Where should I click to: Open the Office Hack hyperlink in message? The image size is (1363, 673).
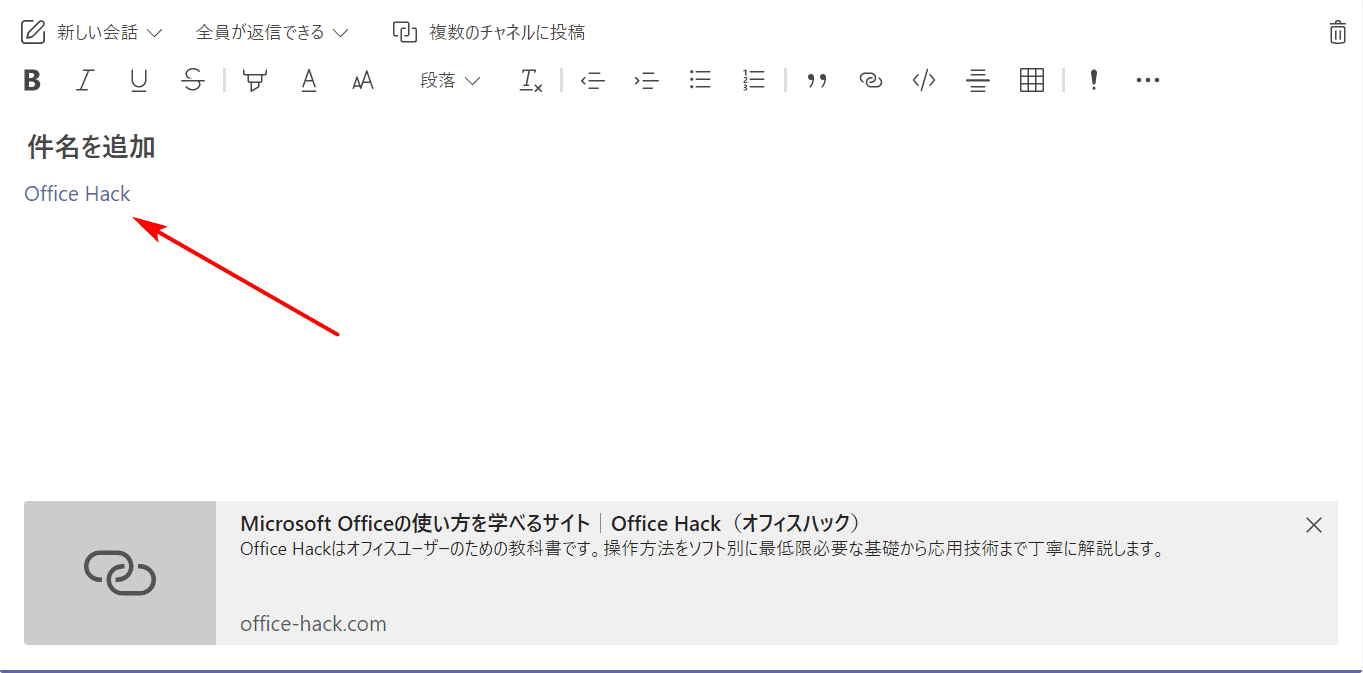(x=78, y=194)
